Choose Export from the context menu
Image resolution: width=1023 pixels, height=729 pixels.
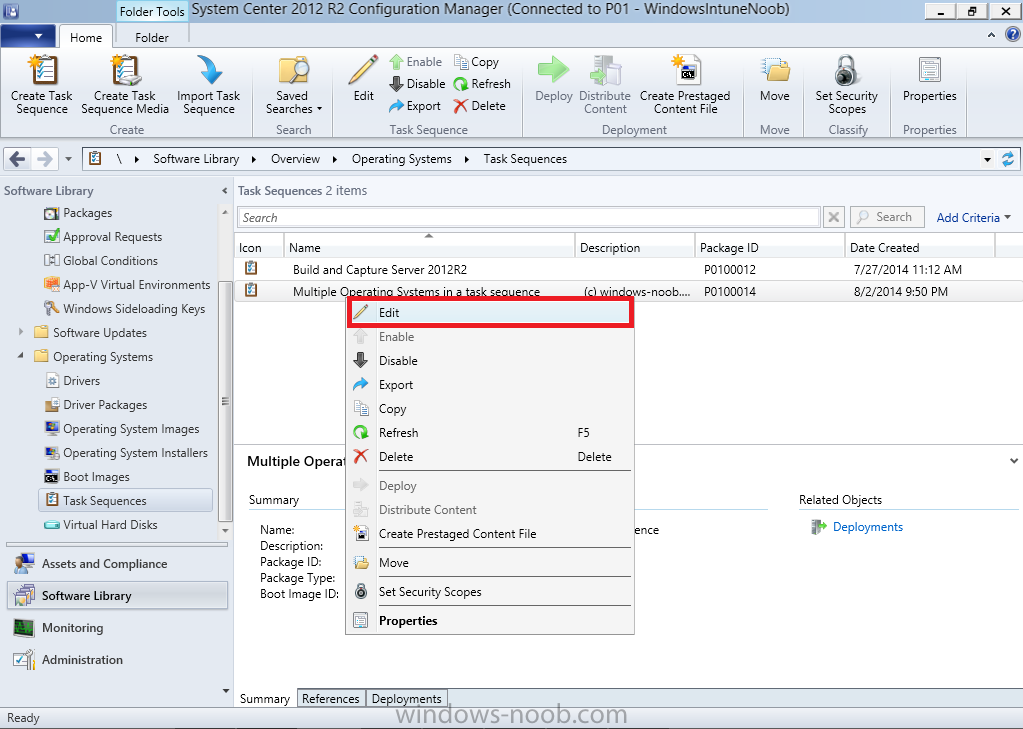490,385
